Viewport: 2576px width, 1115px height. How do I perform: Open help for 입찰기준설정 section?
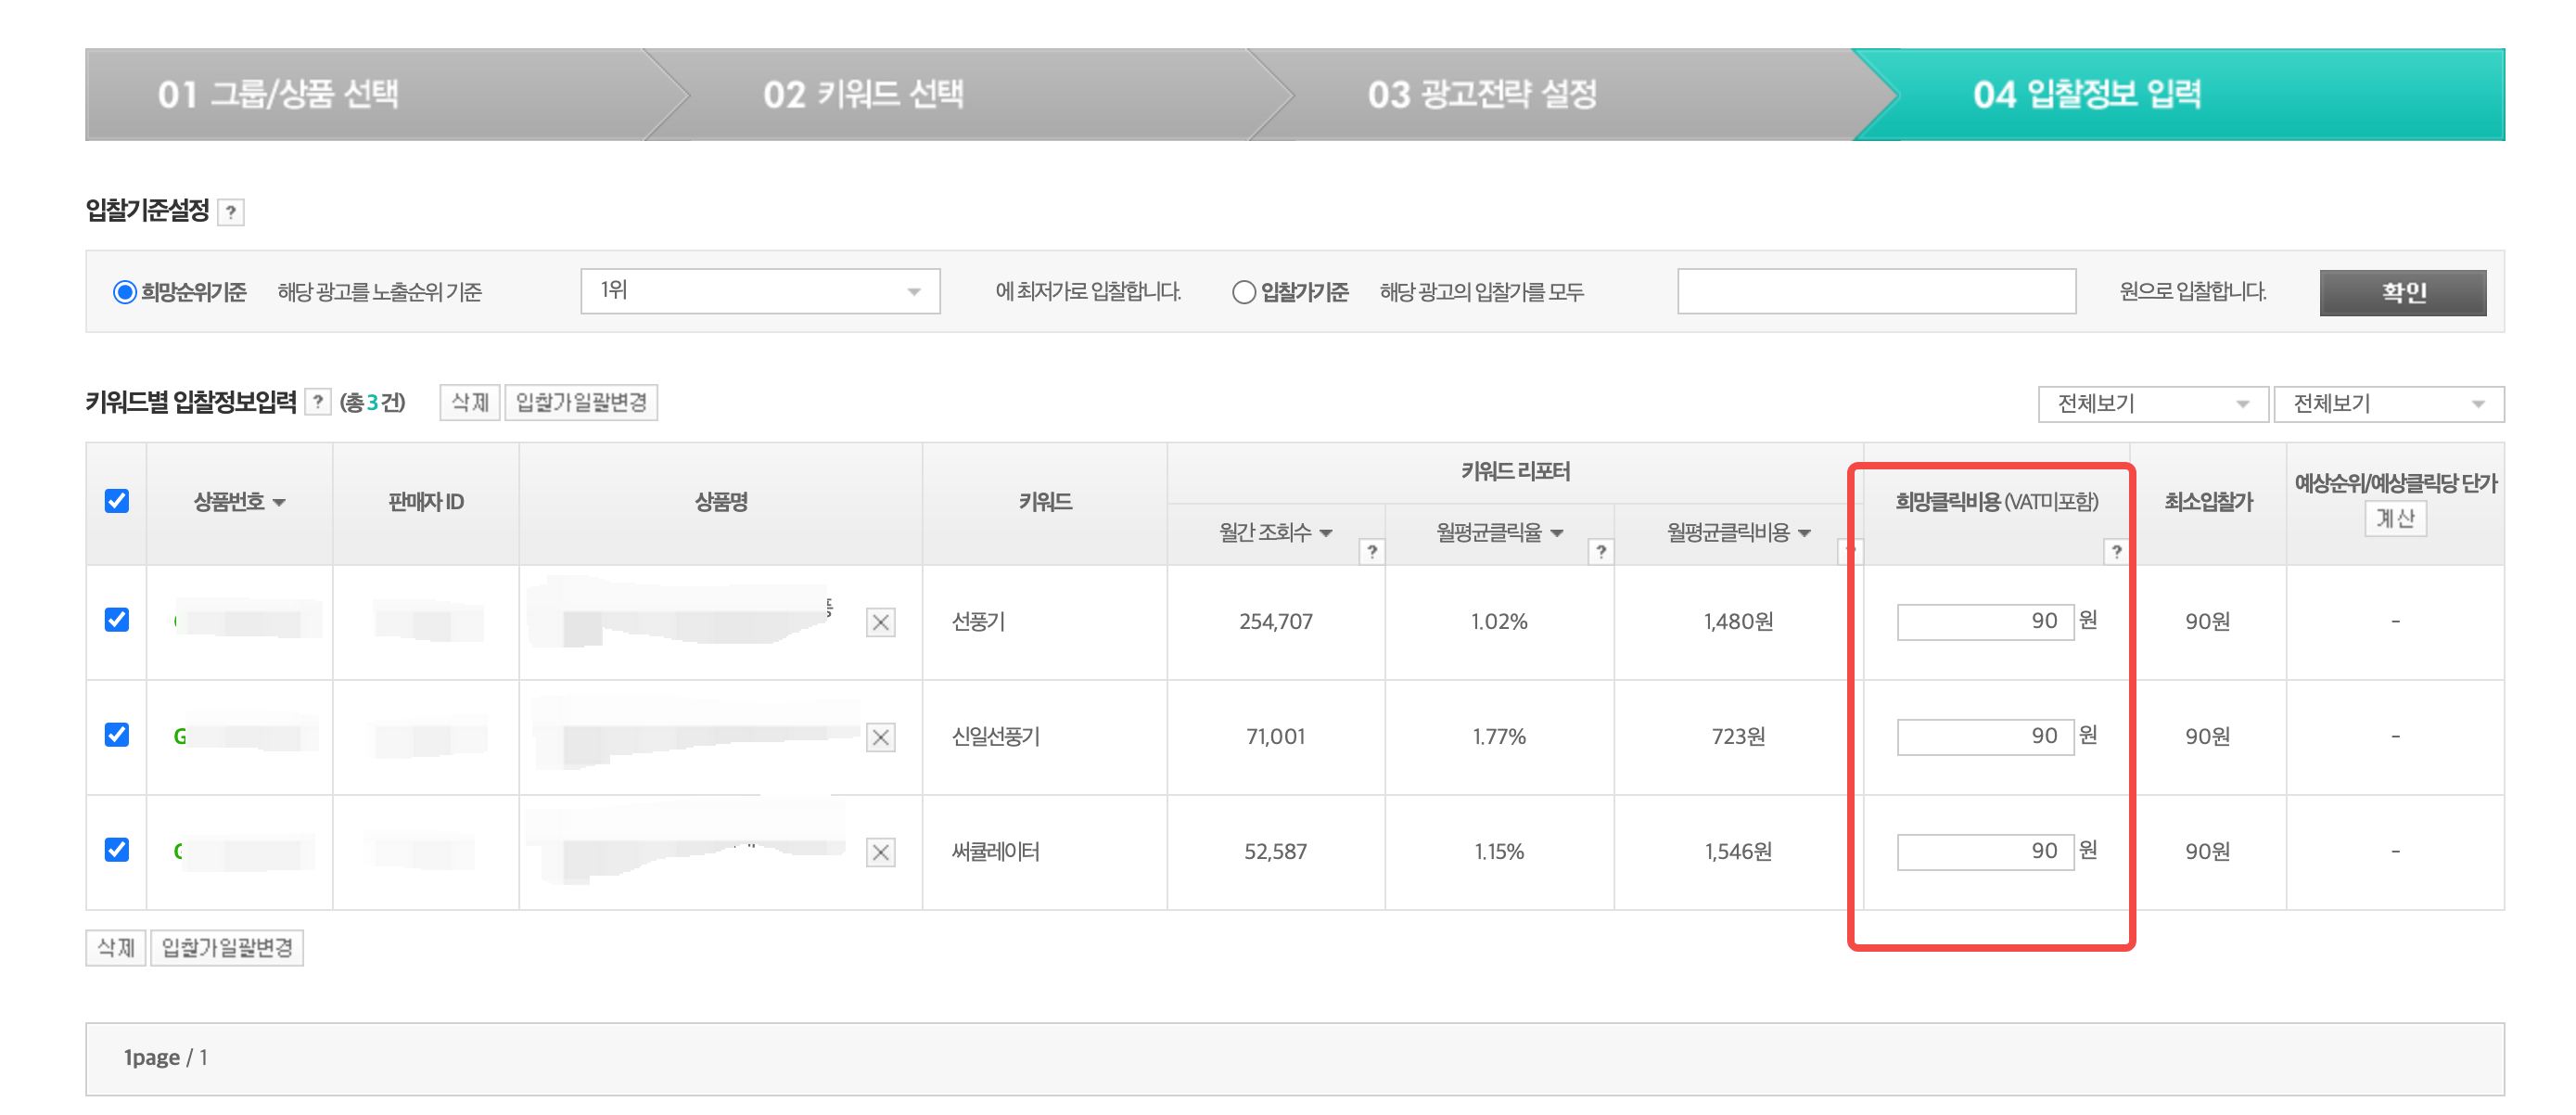232,212
